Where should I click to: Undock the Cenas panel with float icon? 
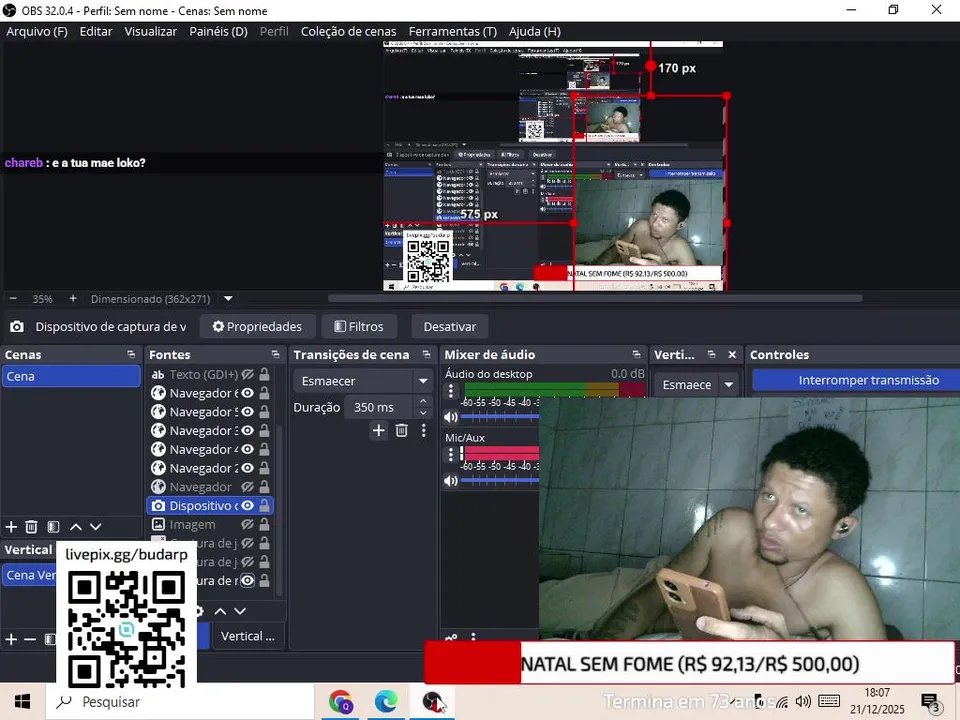coord(131,354)
